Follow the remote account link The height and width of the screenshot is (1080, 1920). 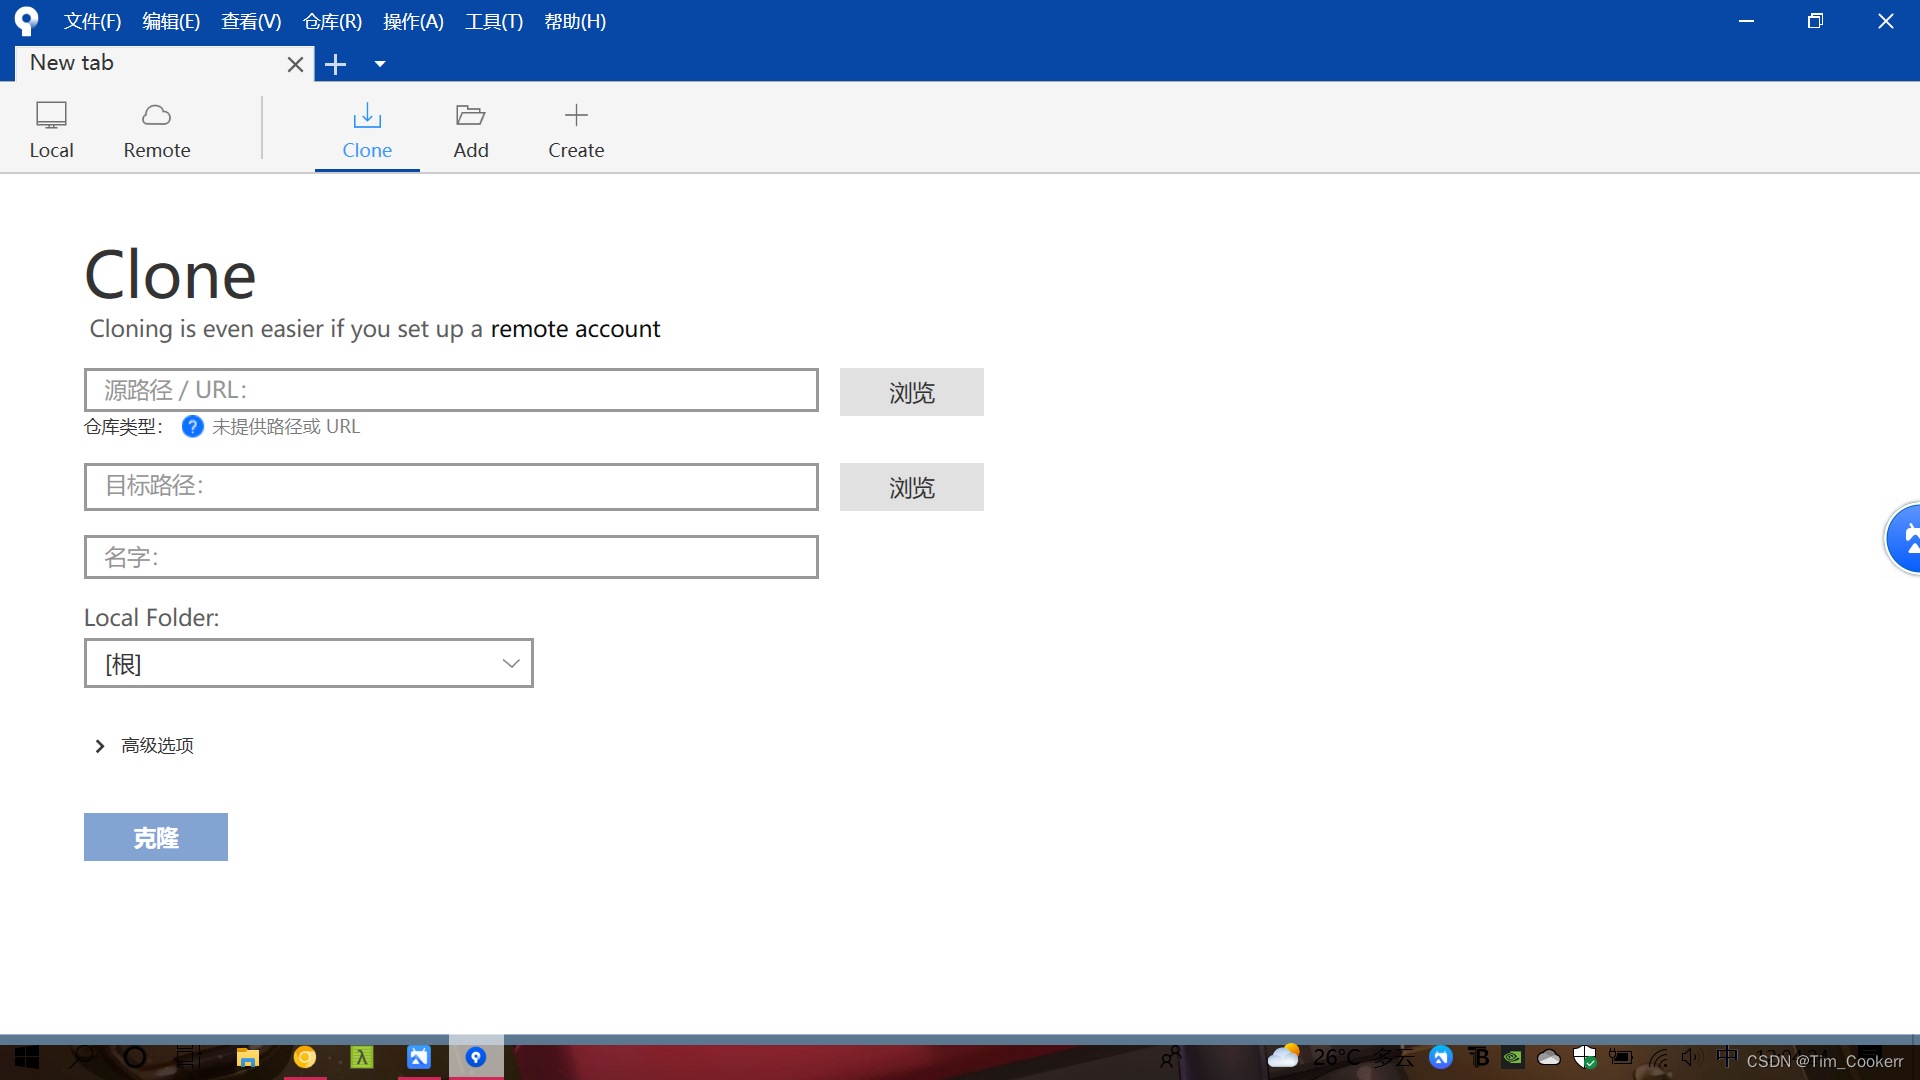(x=575, y=329)
